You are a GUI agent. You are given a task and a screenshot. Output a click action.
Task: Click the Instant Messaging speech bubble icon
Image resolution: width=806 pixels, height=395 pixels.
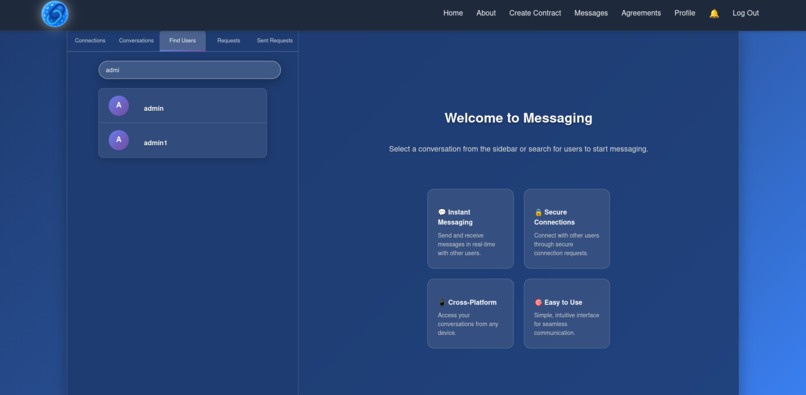(x=442, y=212)
